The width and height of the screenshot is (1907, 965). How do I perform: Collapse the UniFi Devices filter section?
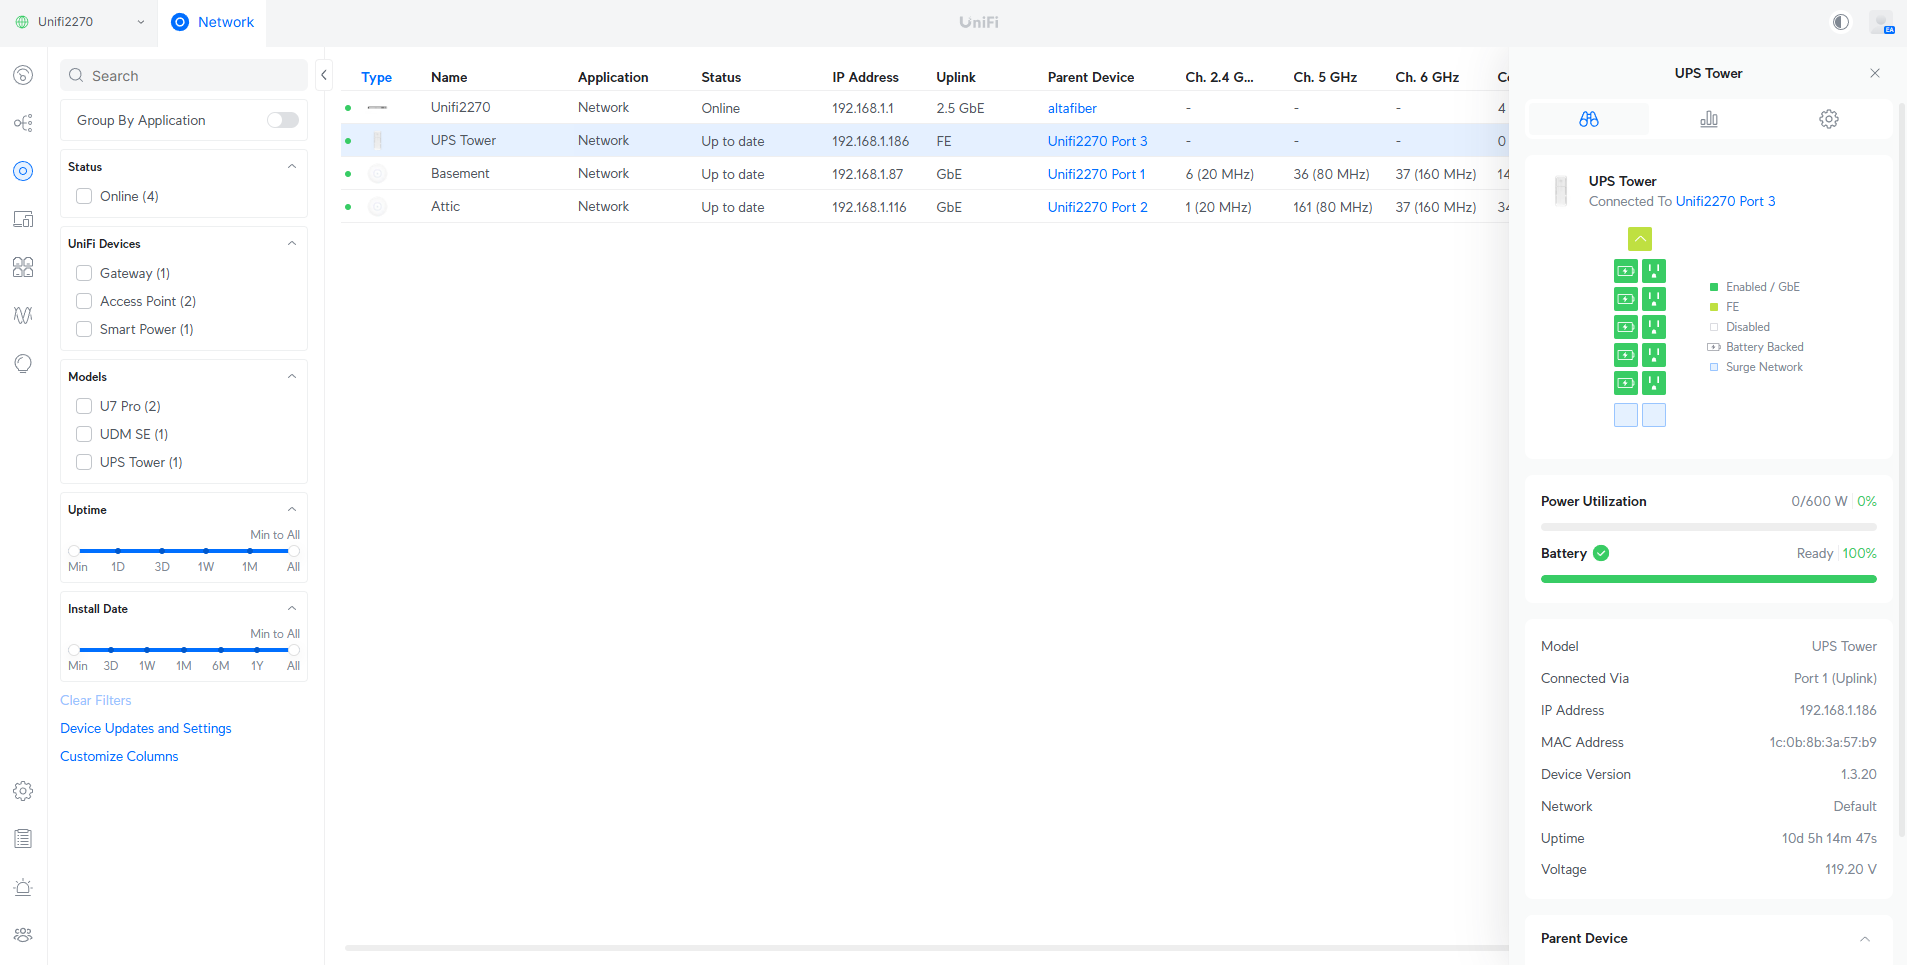click(292, 244)
